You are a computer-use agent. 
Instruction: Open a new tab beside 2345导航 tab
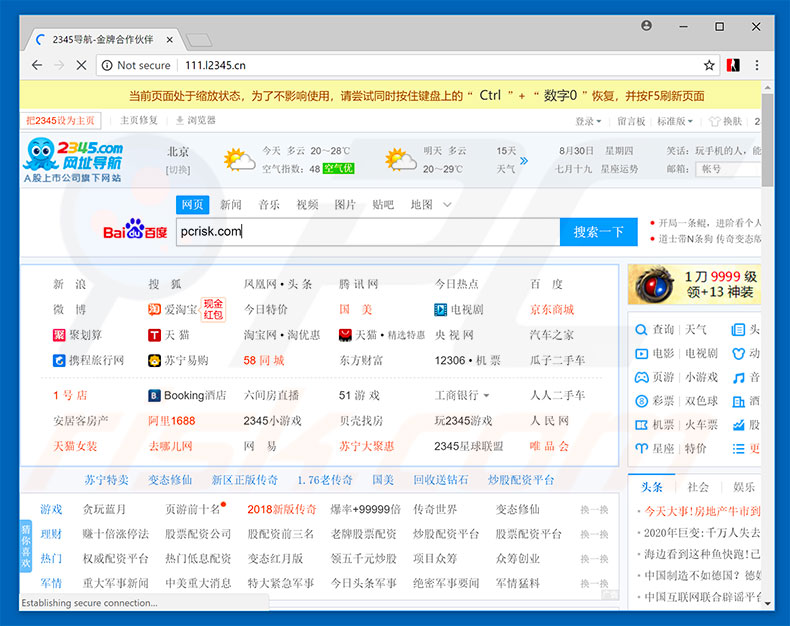(x=199, y=40)
